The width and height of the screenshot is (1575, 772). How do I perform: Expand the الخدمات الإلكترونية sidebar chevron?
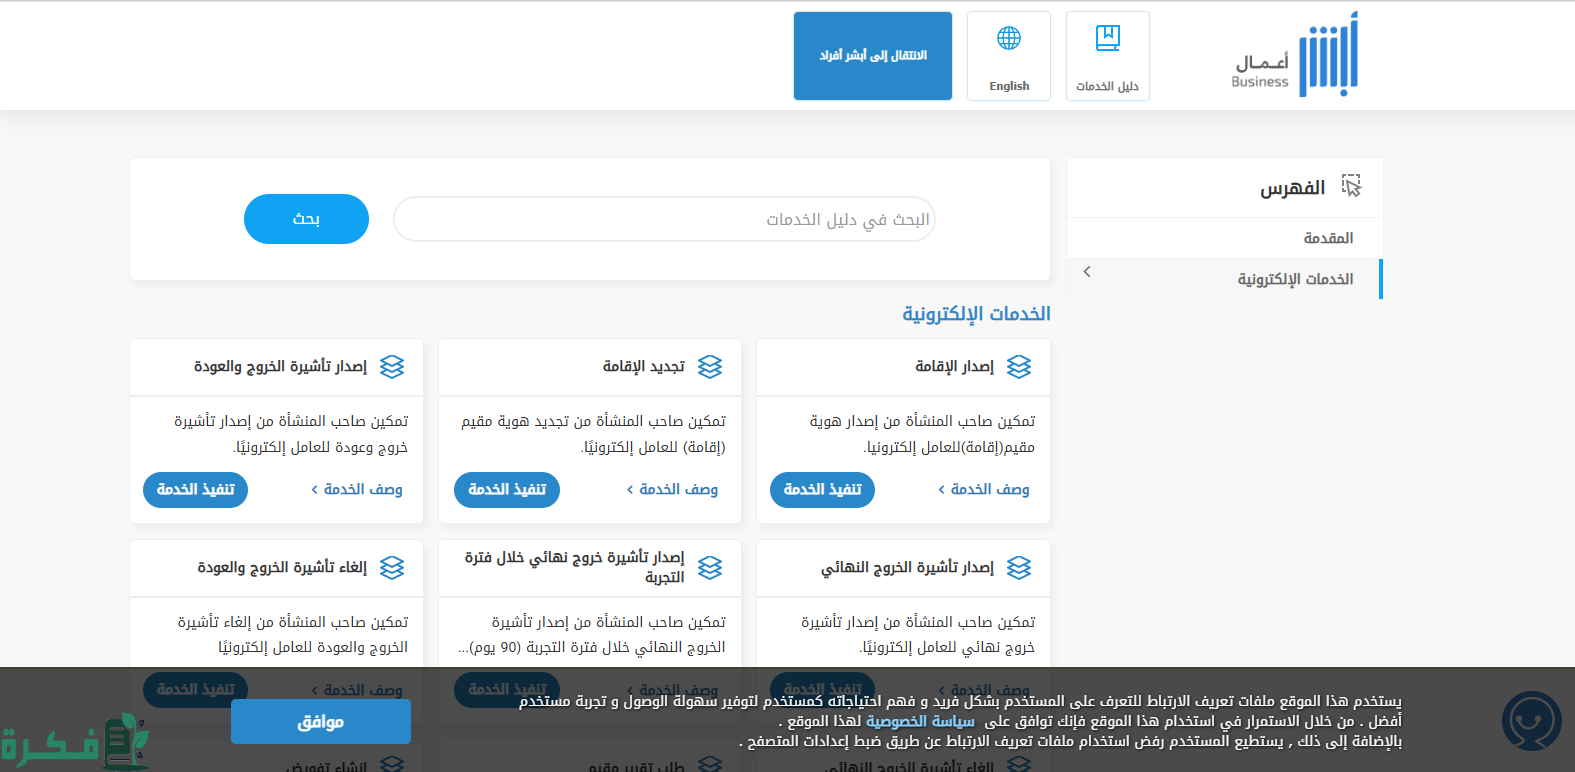[1087, 272]
